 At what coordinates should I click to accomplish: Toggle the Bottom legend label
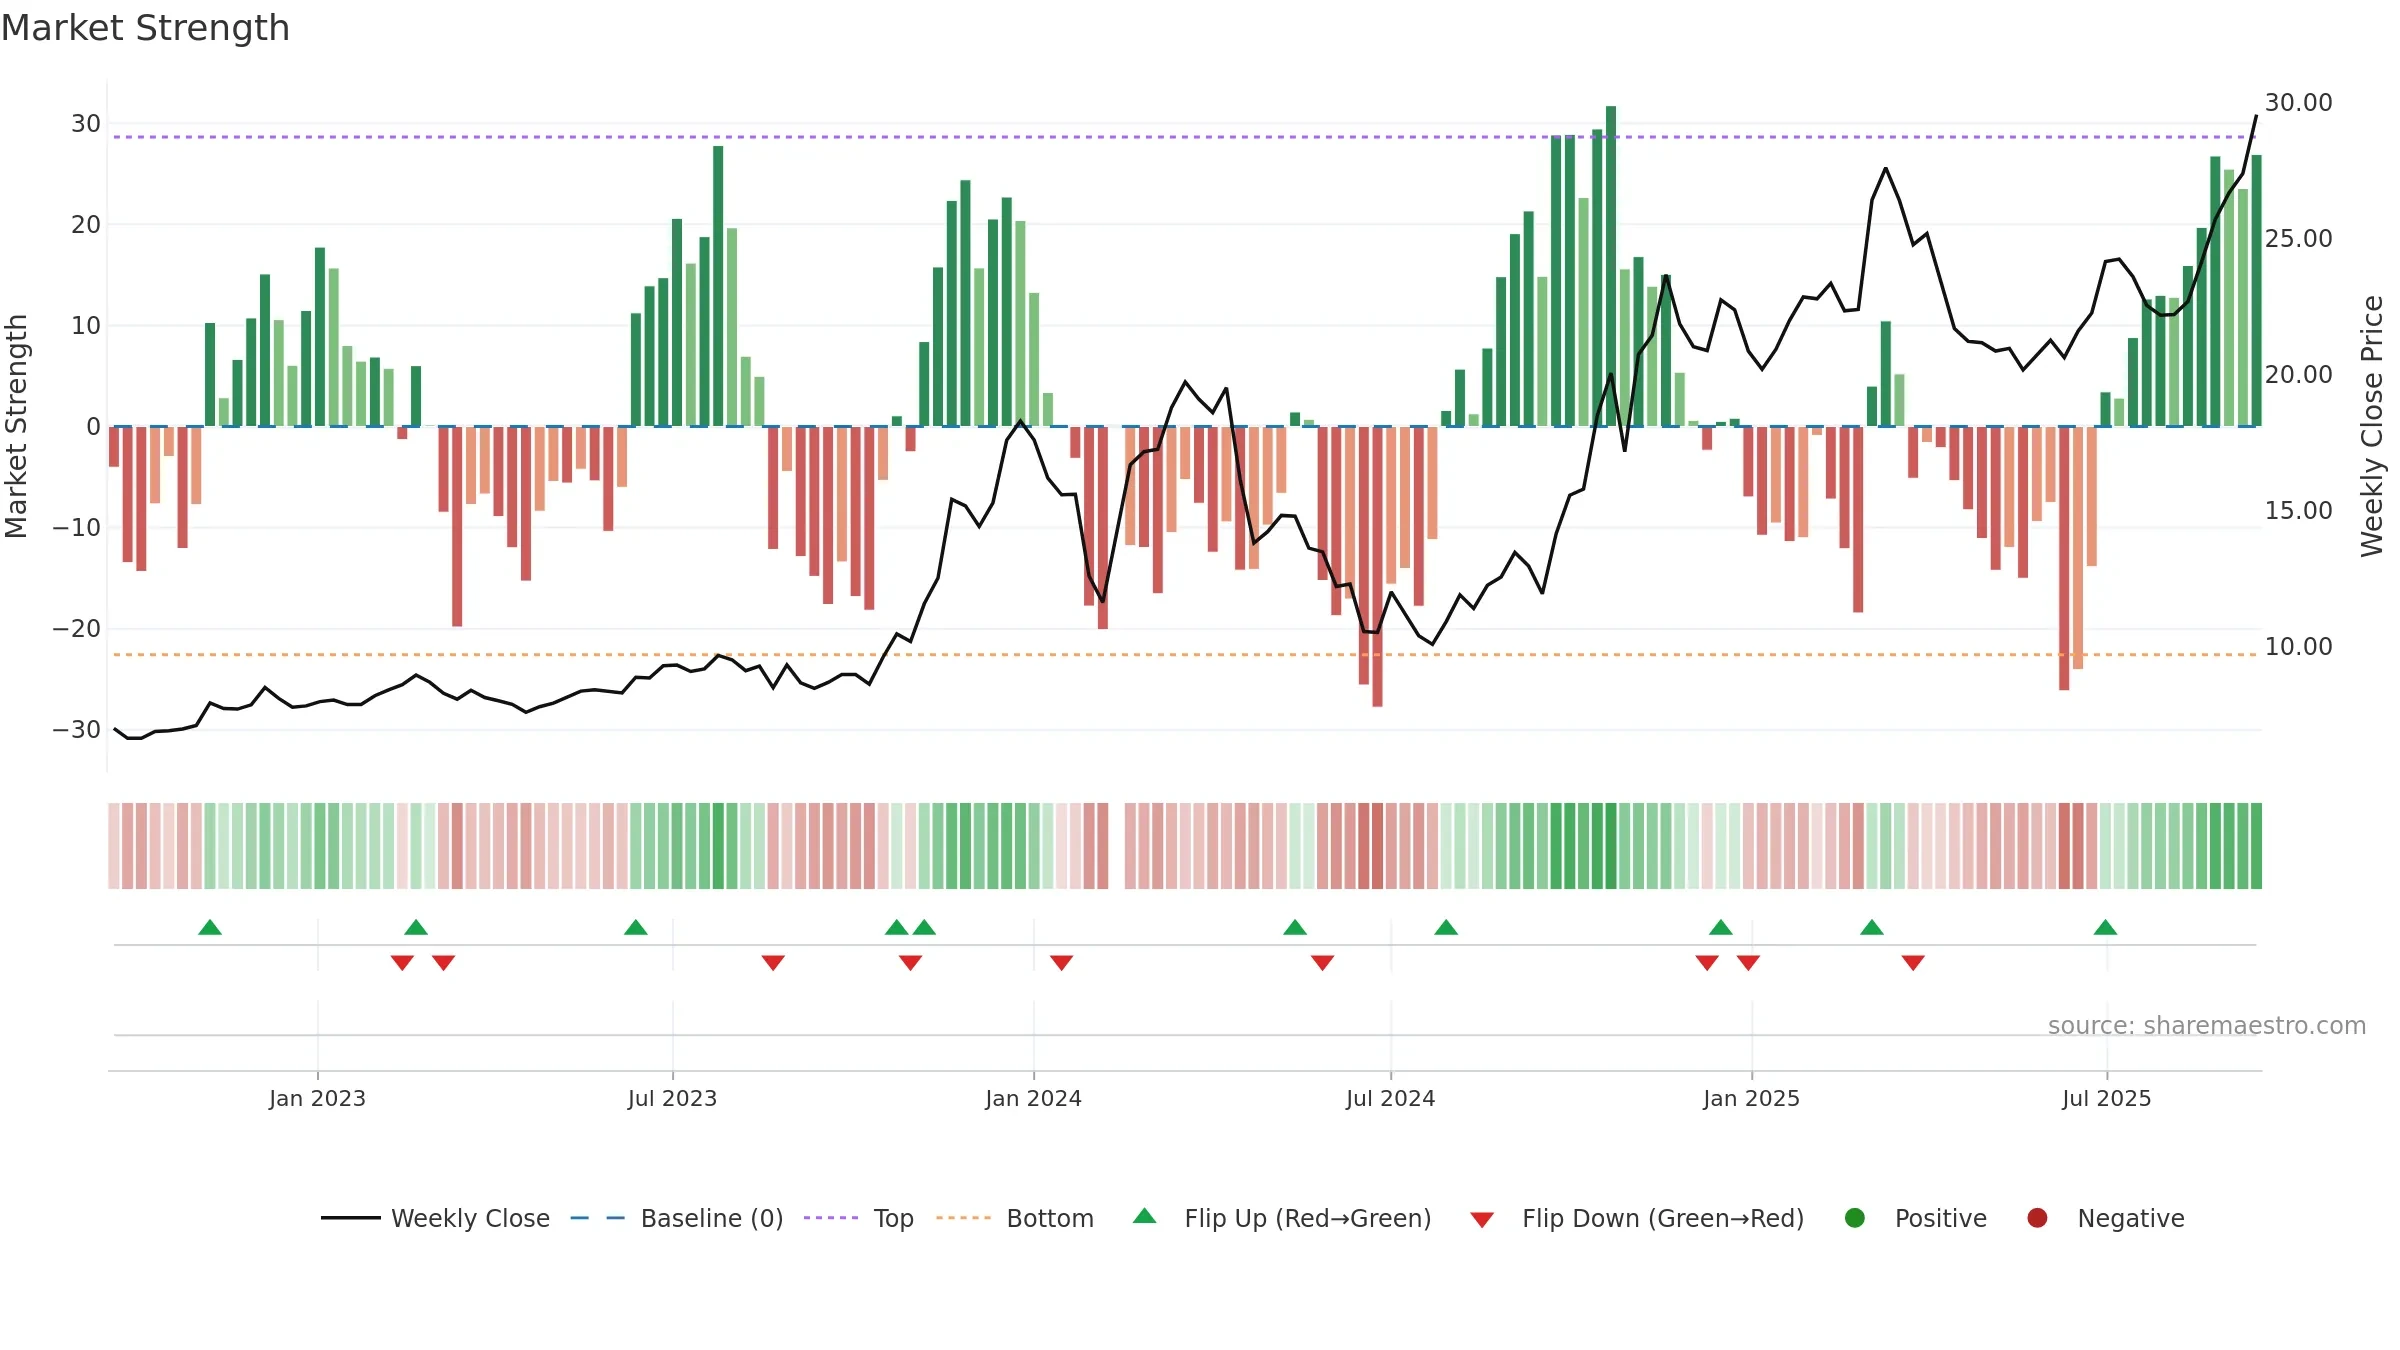[x=1050, y=1218]
